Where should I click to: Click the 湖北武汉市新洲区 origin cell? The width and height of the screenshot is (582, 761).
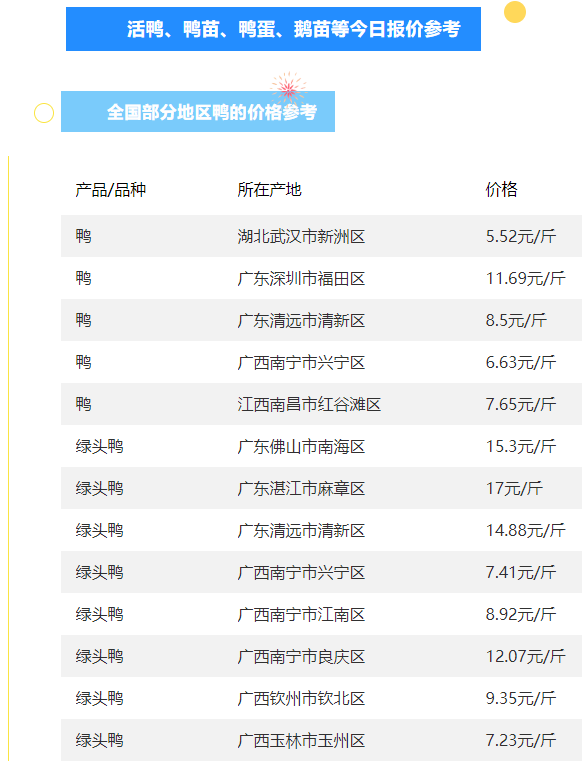[x=301, y=236]
